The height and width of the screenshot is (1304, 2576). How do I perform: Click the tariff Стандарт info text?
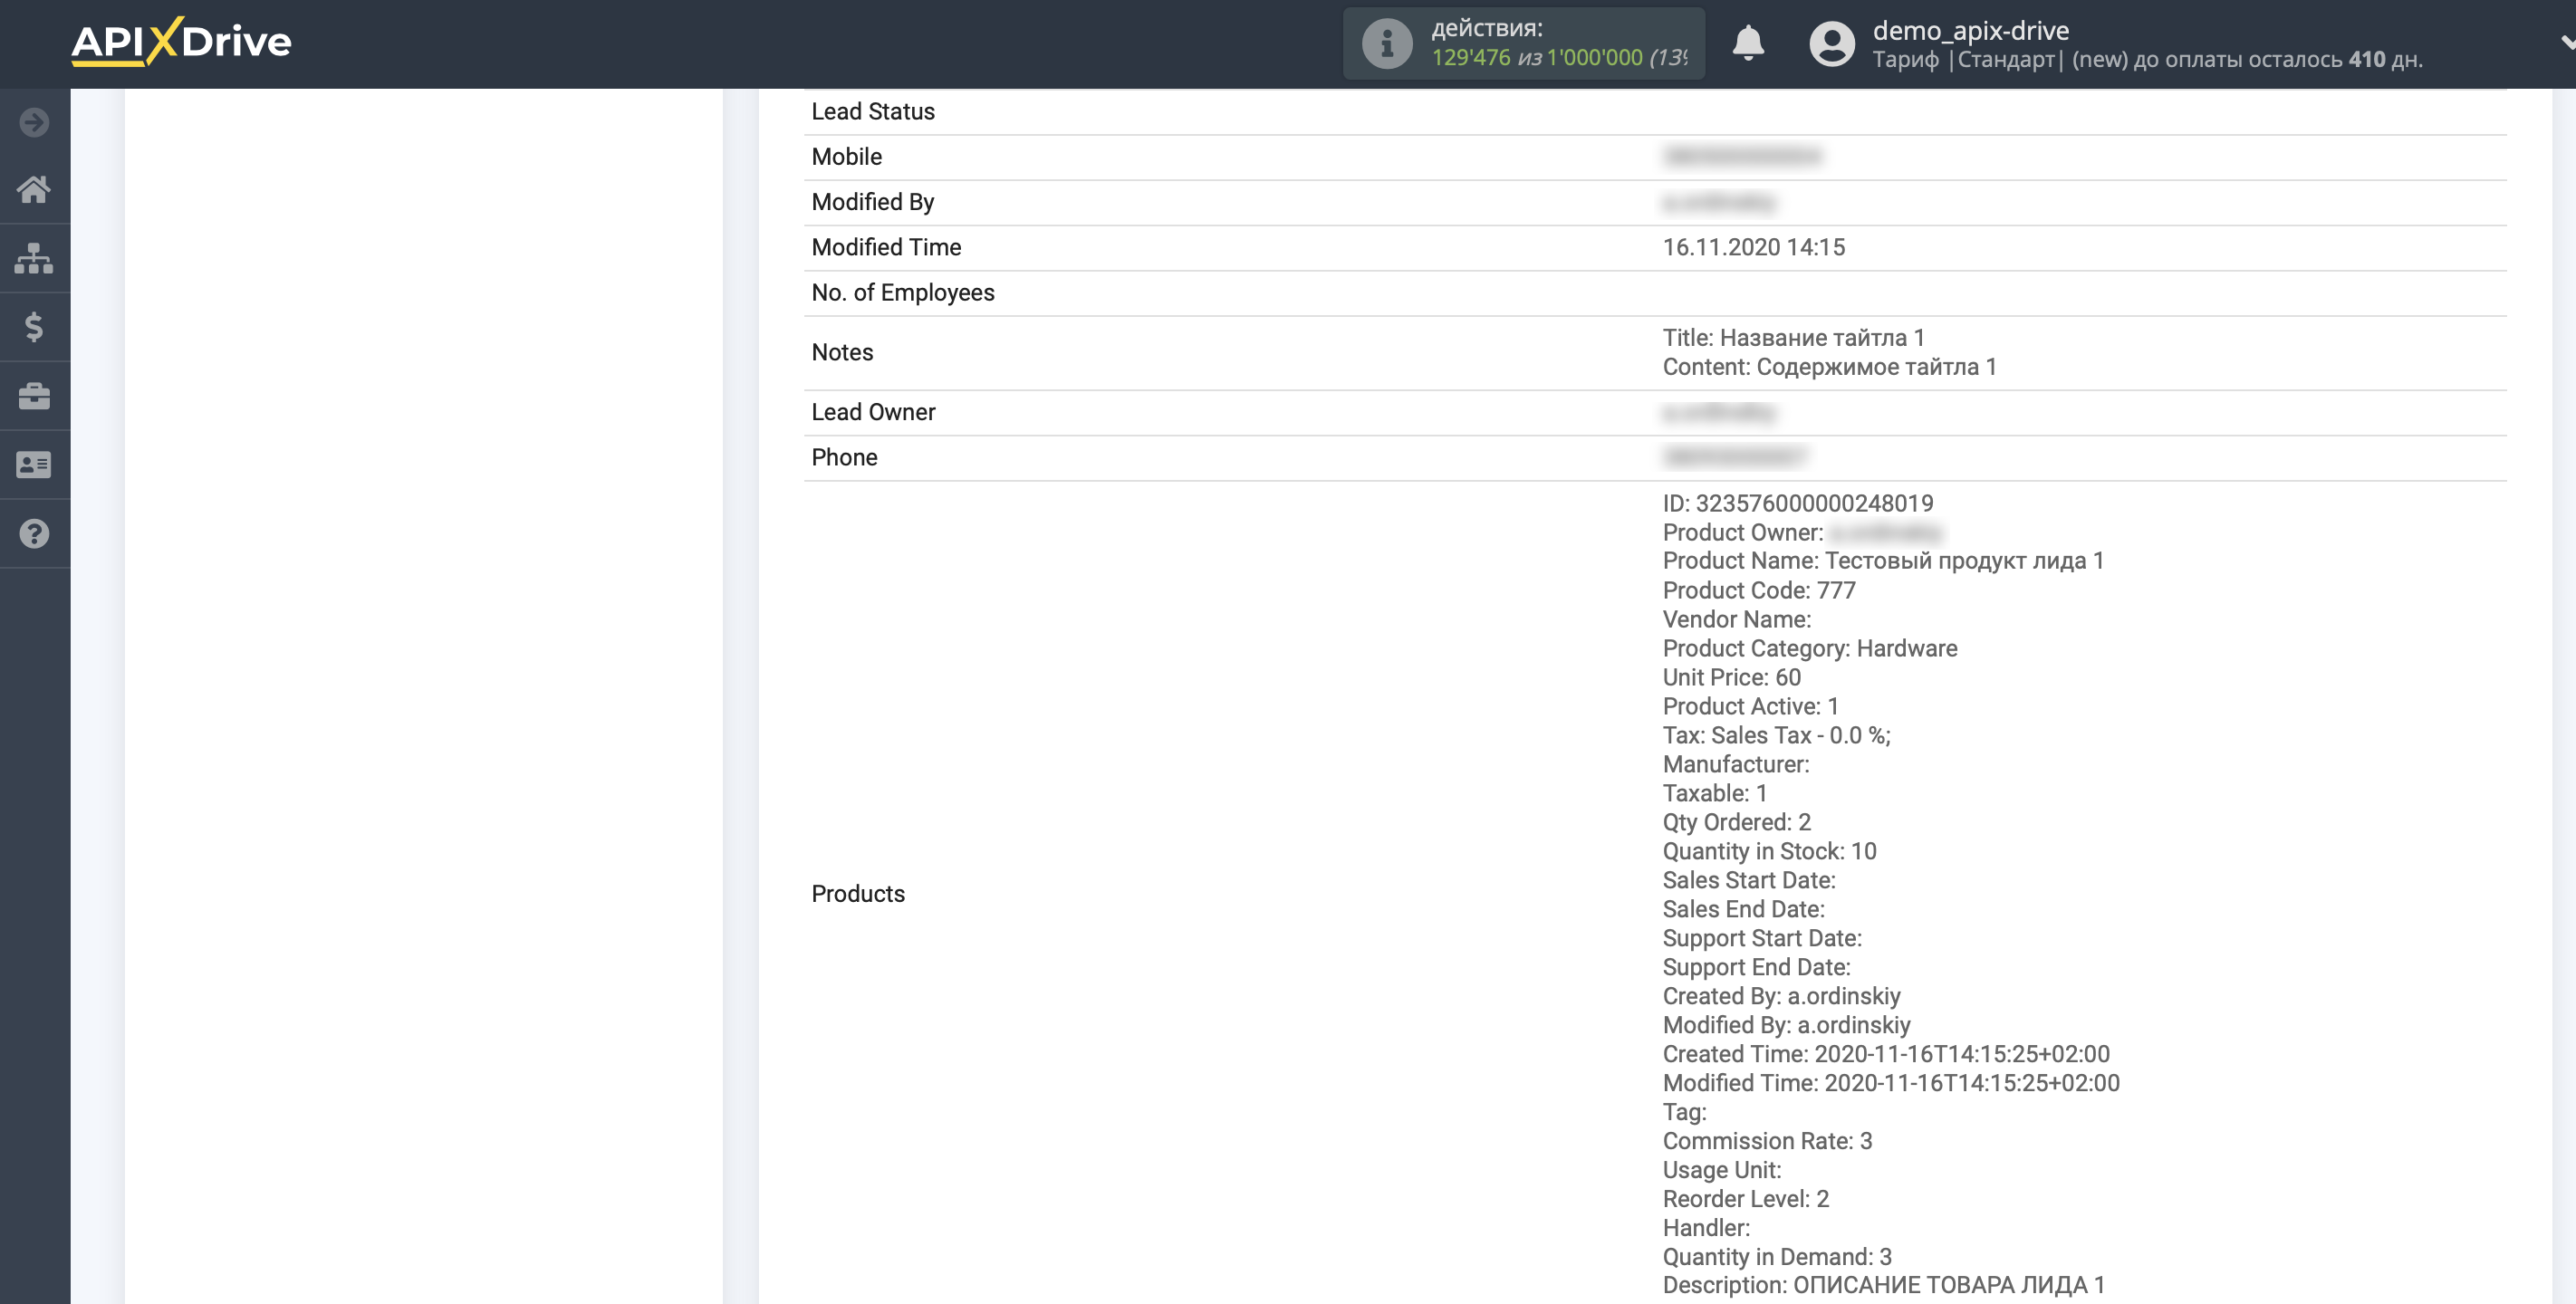click(2147, 60)
